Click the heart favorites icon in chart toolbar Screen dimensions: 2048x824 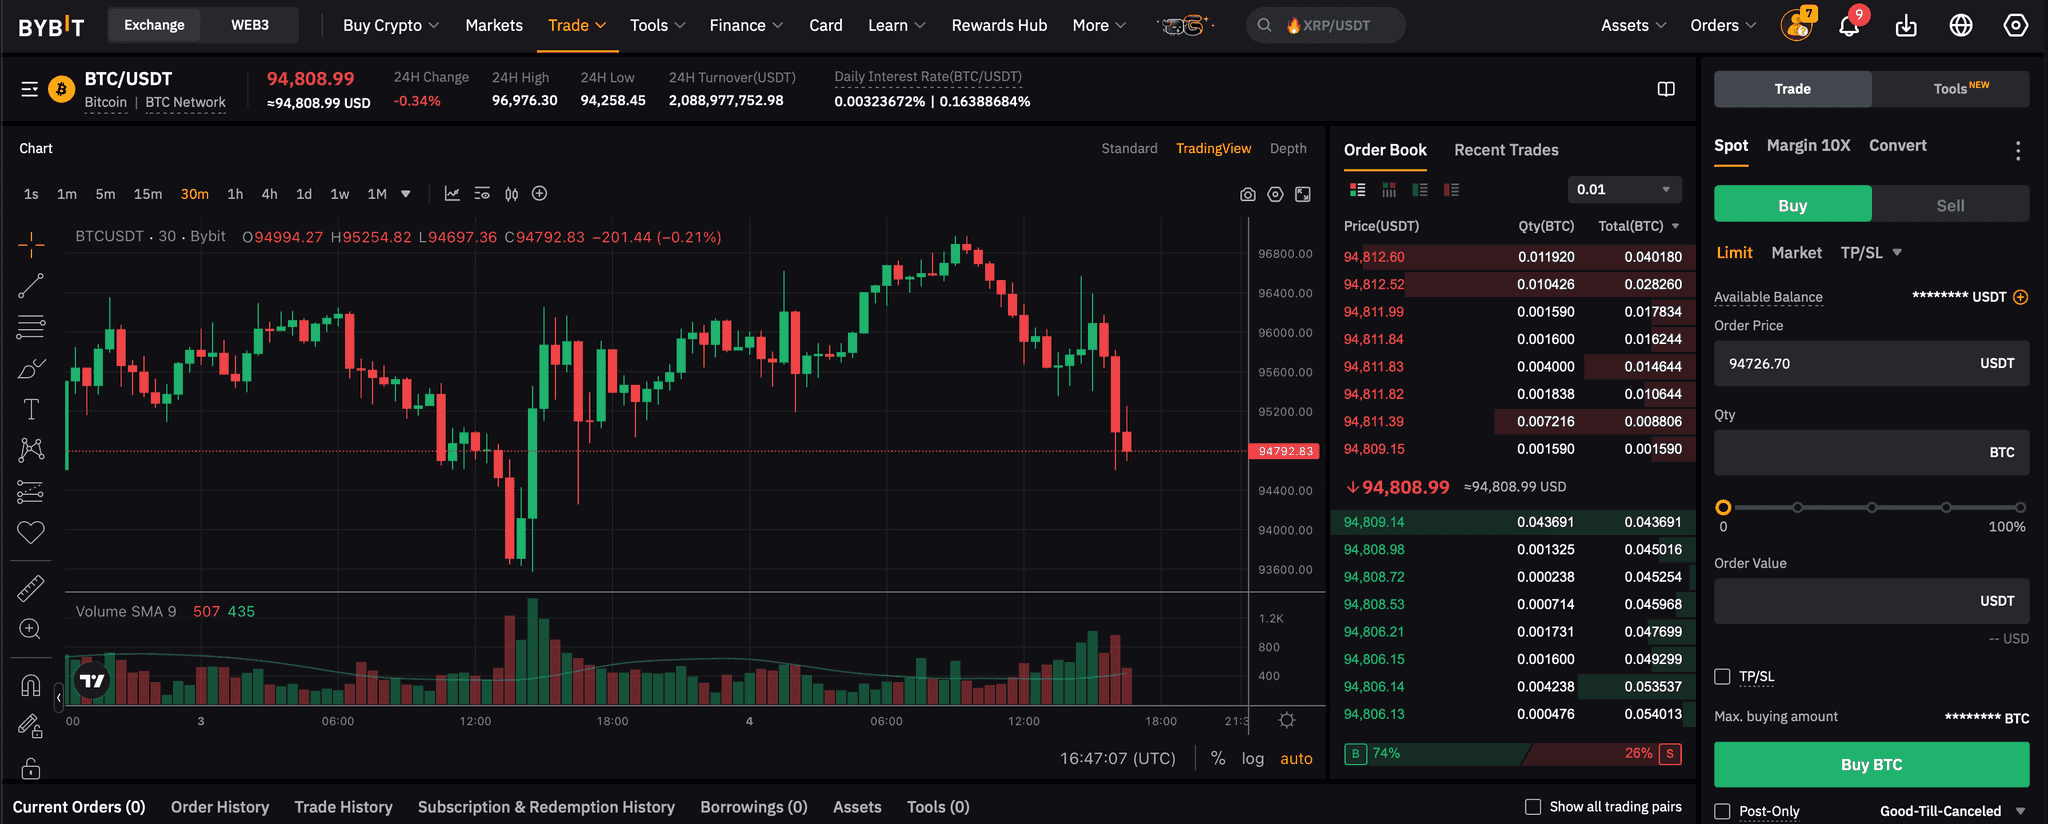coord(31,532)
